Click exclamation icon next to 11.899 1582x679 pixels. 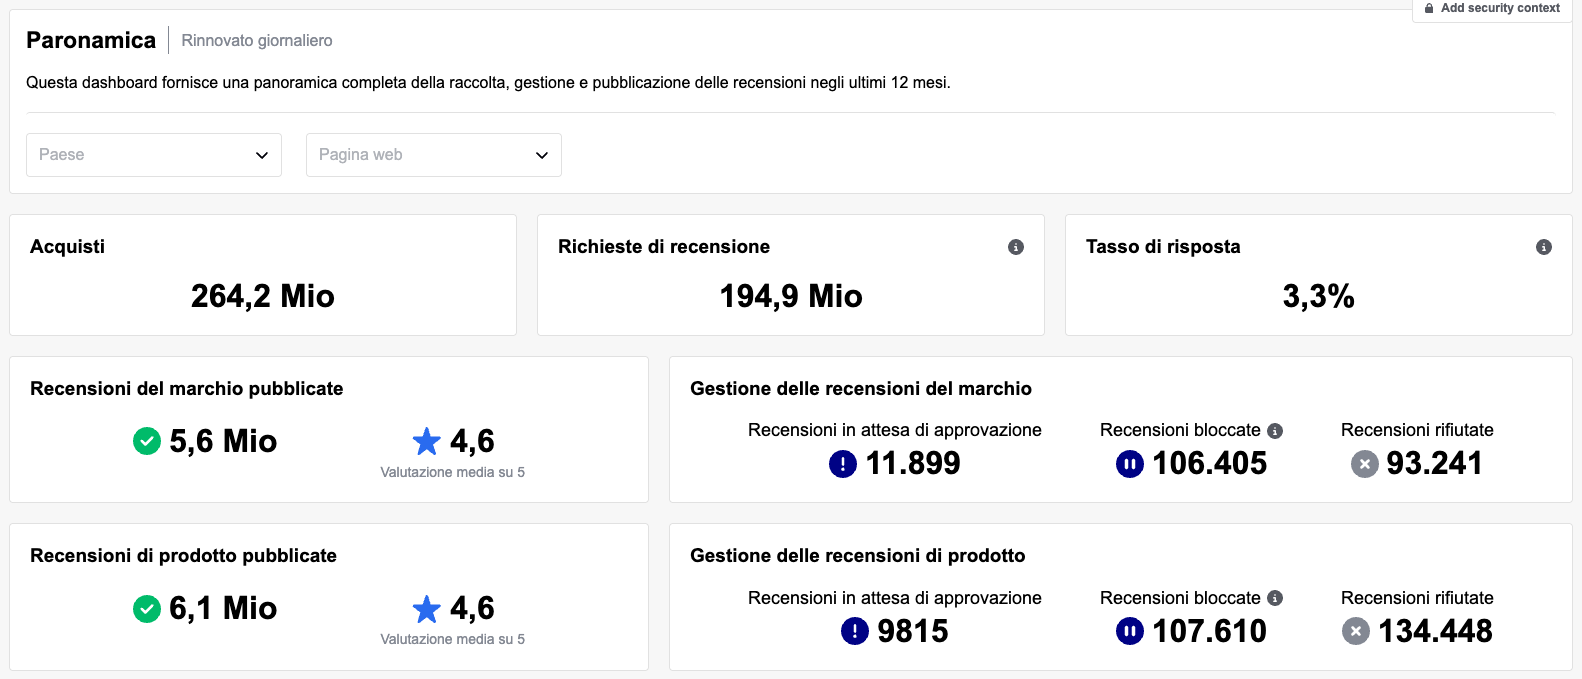[843, 464]
